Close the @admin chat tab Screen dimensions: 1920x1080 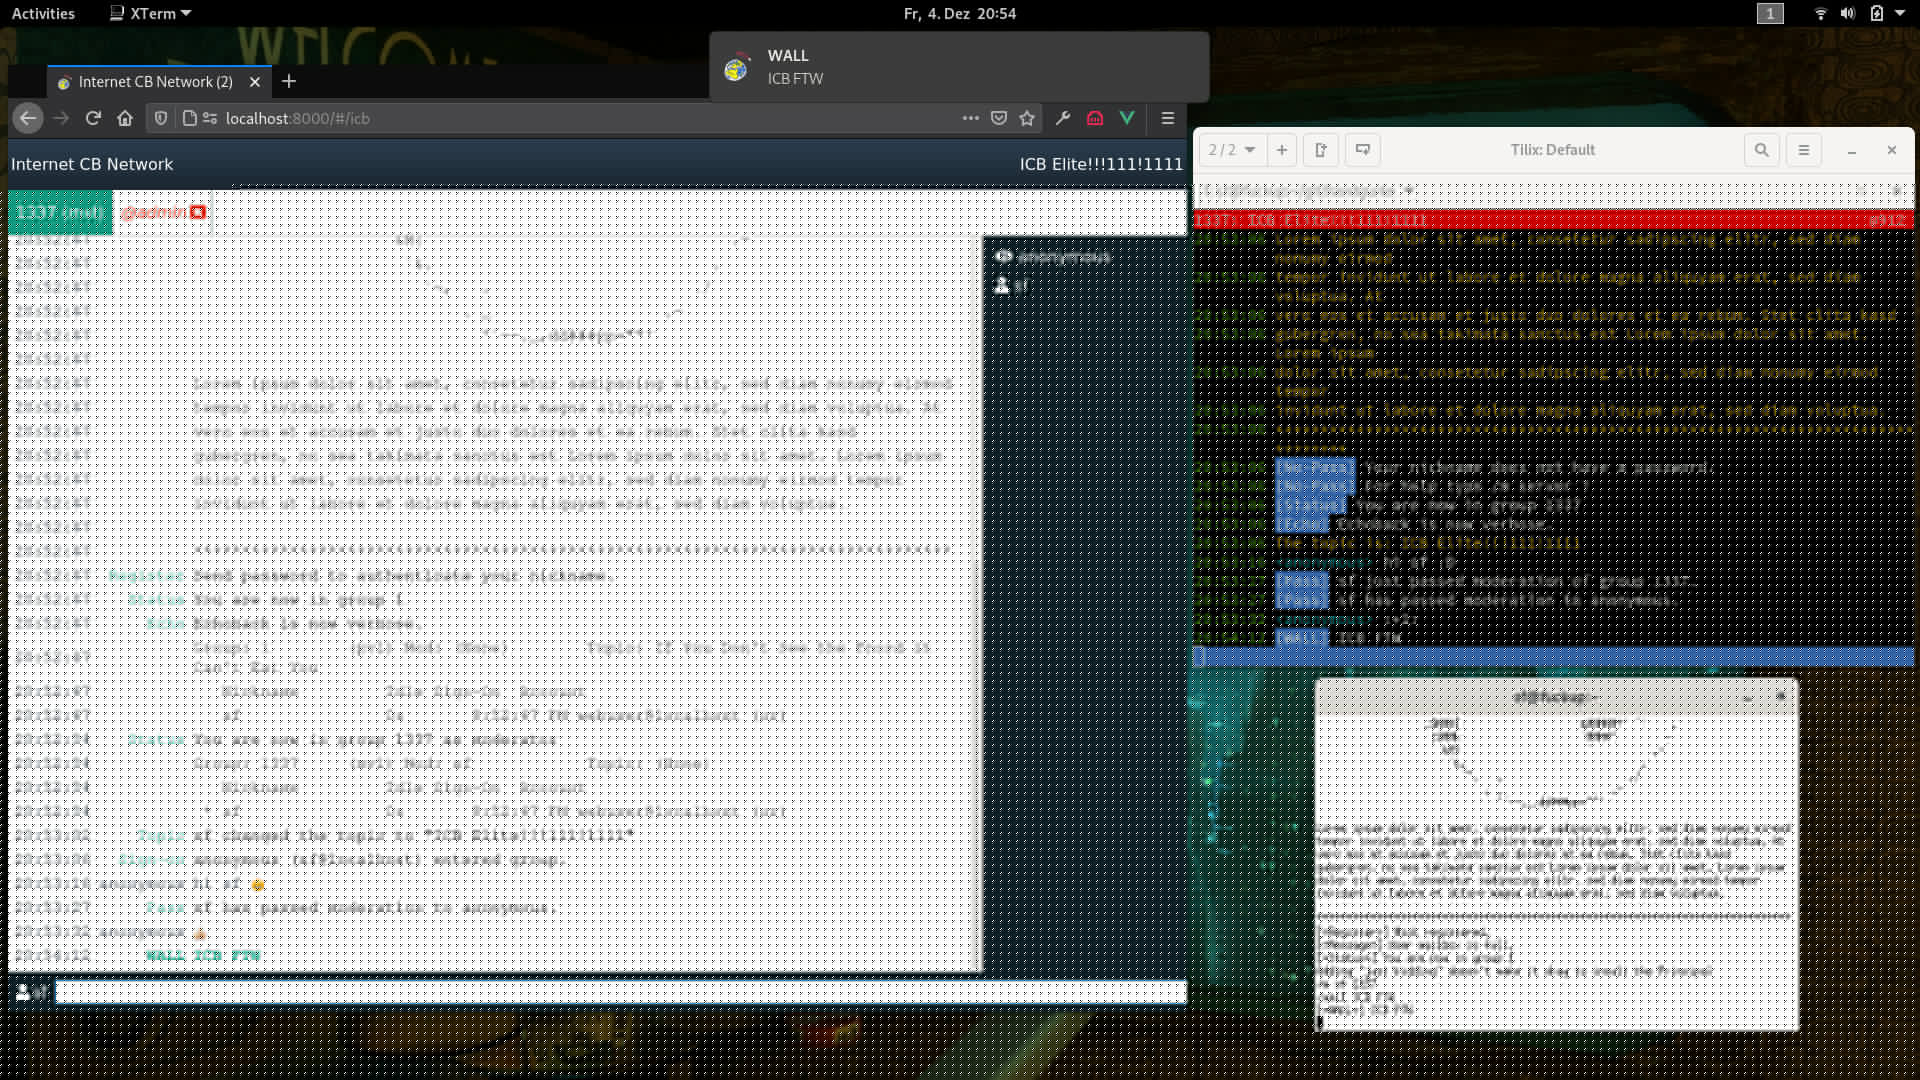[199, 212]
